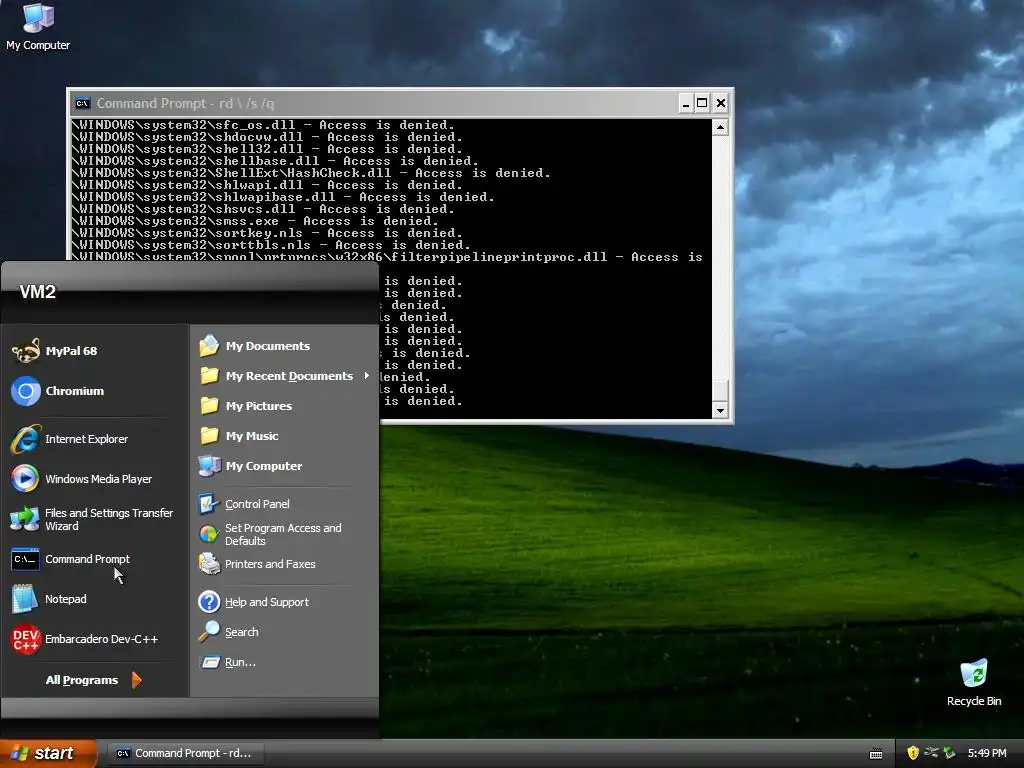Expand My Recent Documents submenu
1024x768 pixels.
(x=285, y=376)
